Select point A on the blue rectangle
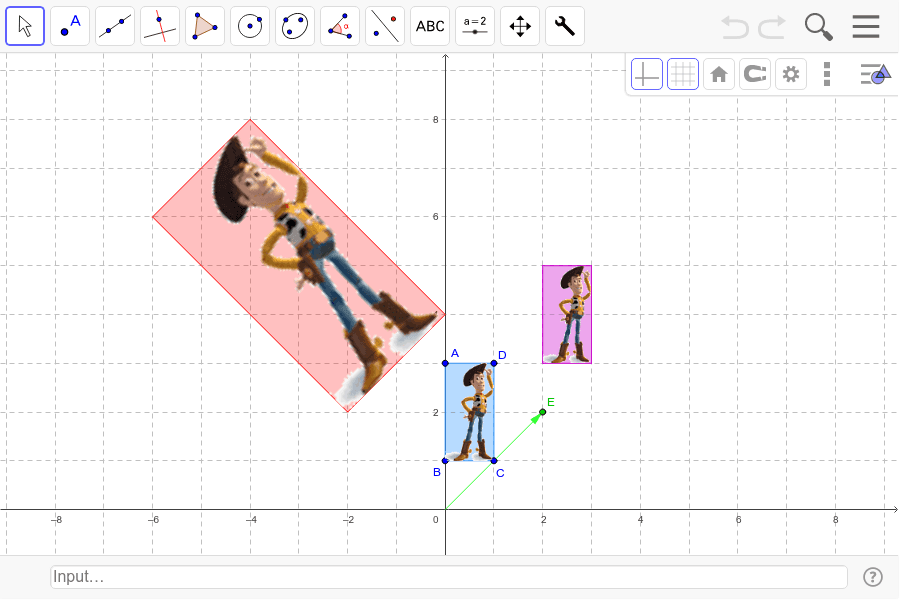 pyautogui.click(x=445, y=363)
